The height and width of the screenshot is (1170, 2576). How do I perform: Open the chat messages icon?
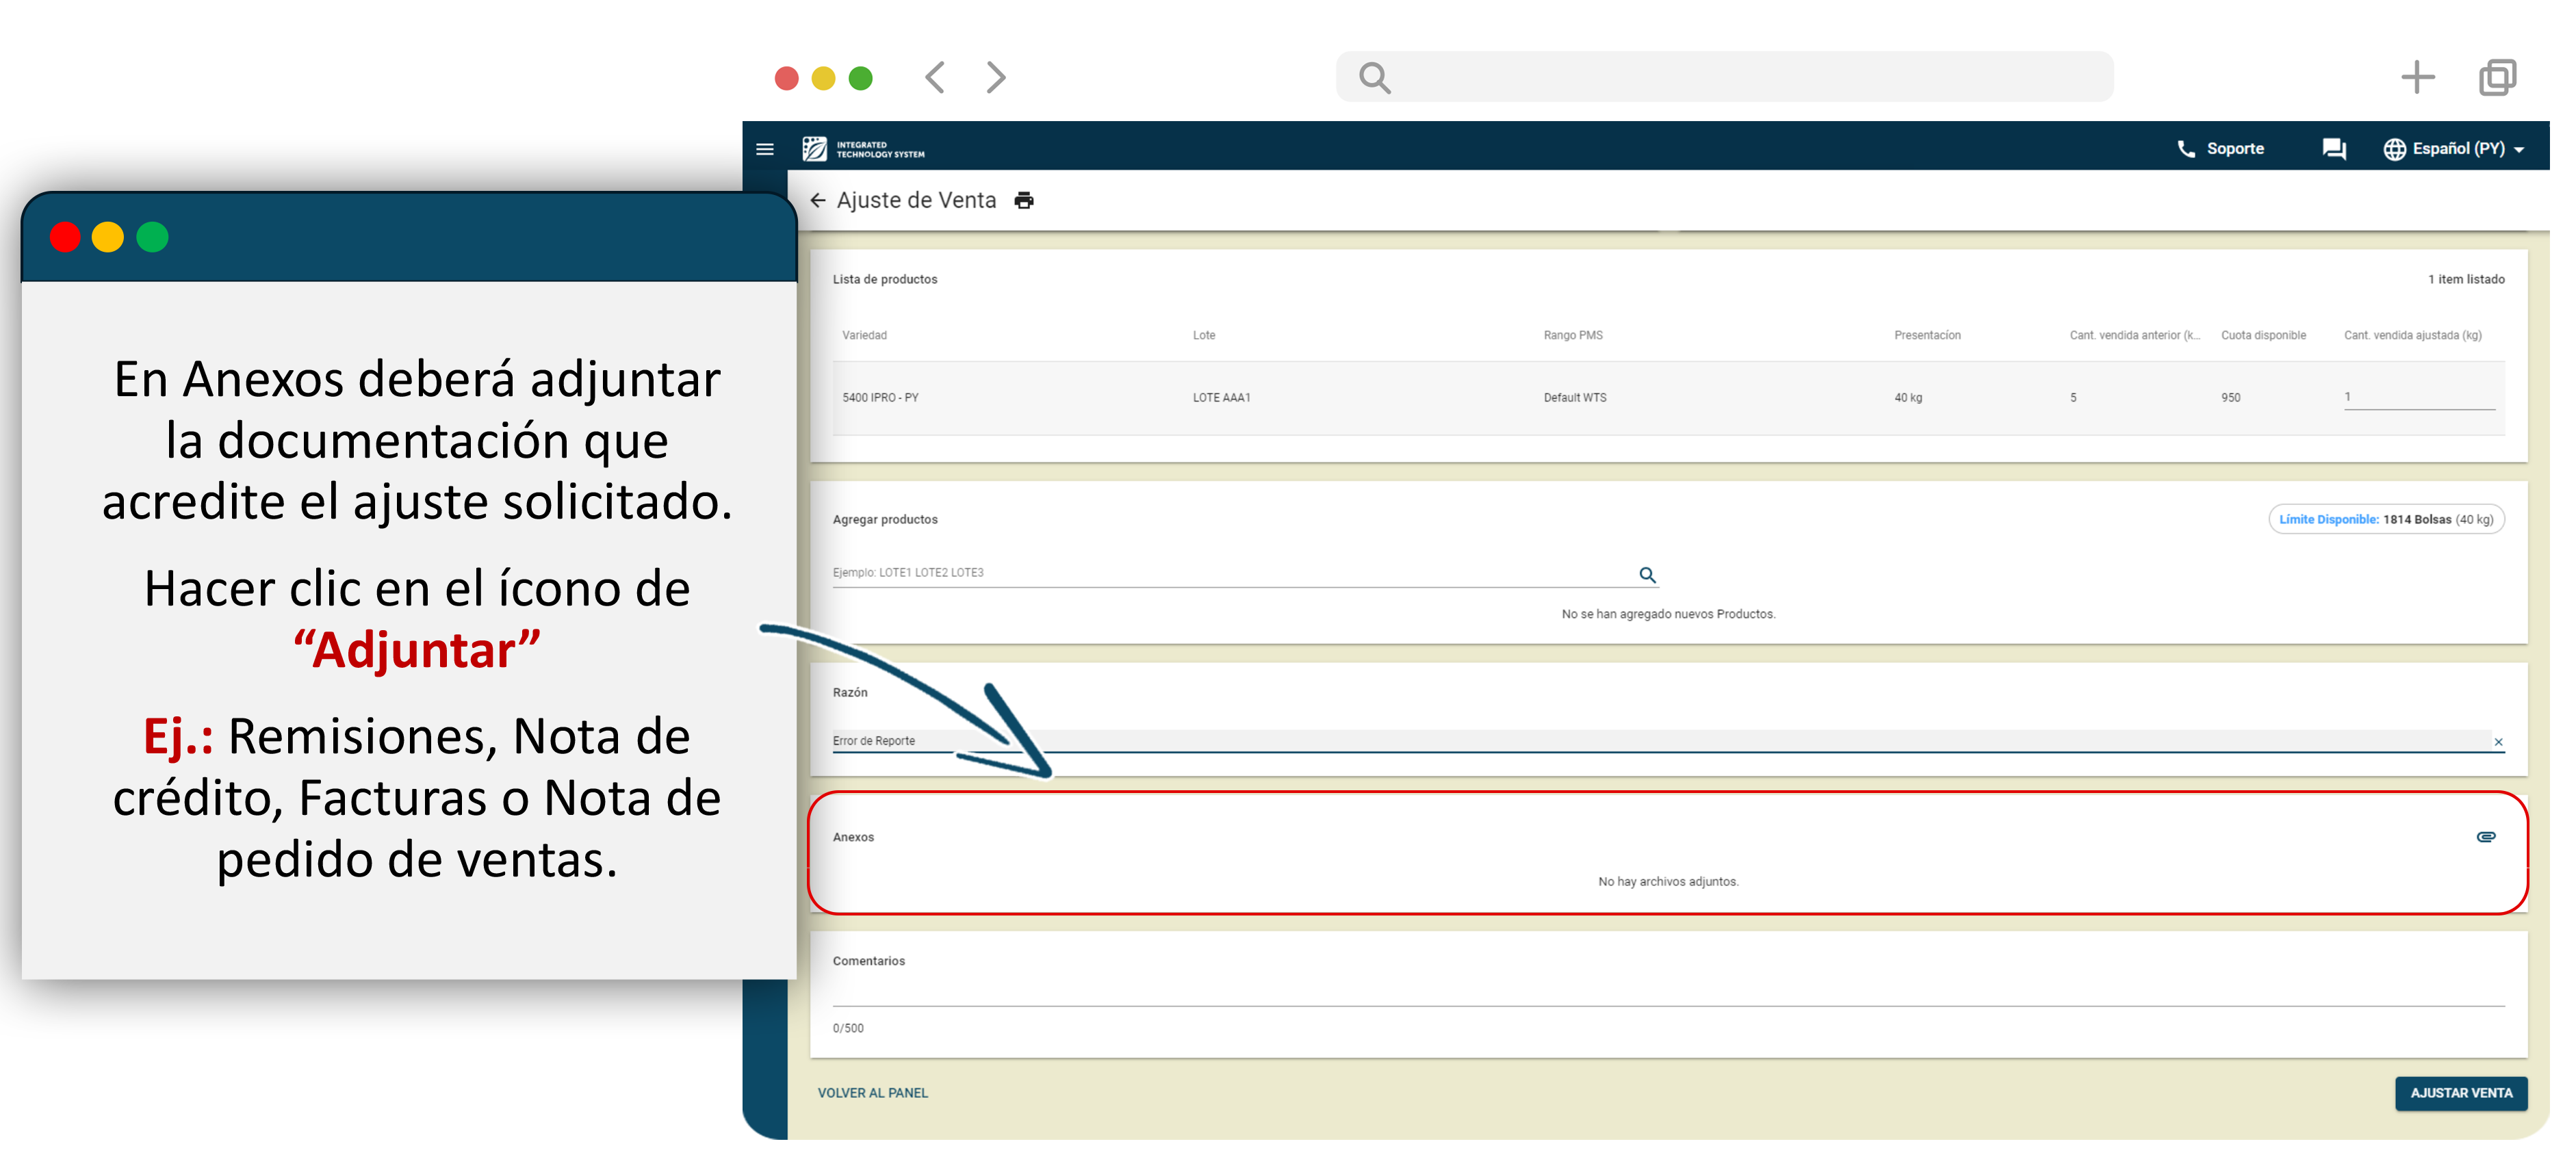pyautogui.click(x=2333, y=149)
